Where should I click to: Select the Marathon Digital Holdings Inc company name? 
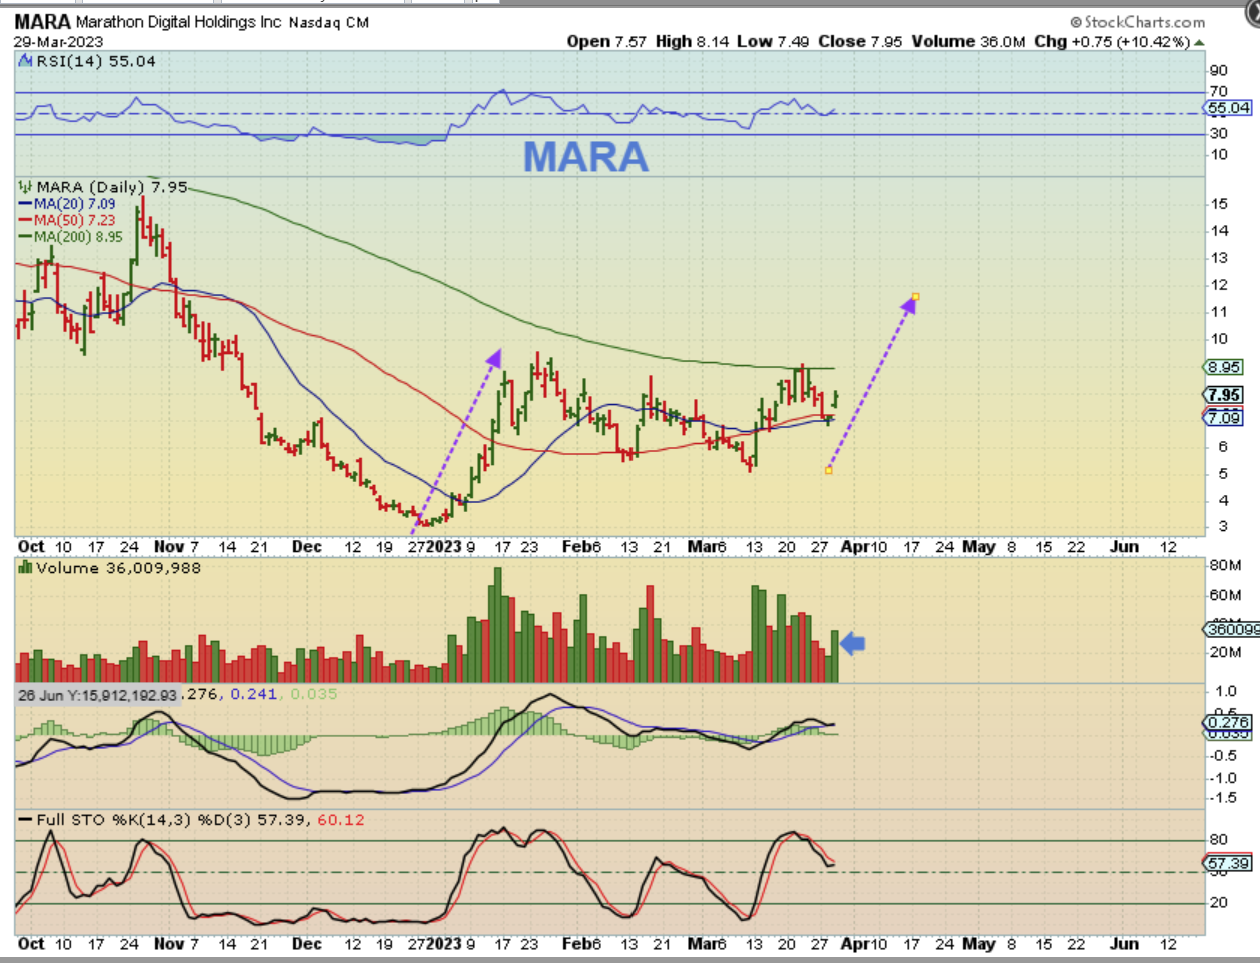tap(179, 22)
